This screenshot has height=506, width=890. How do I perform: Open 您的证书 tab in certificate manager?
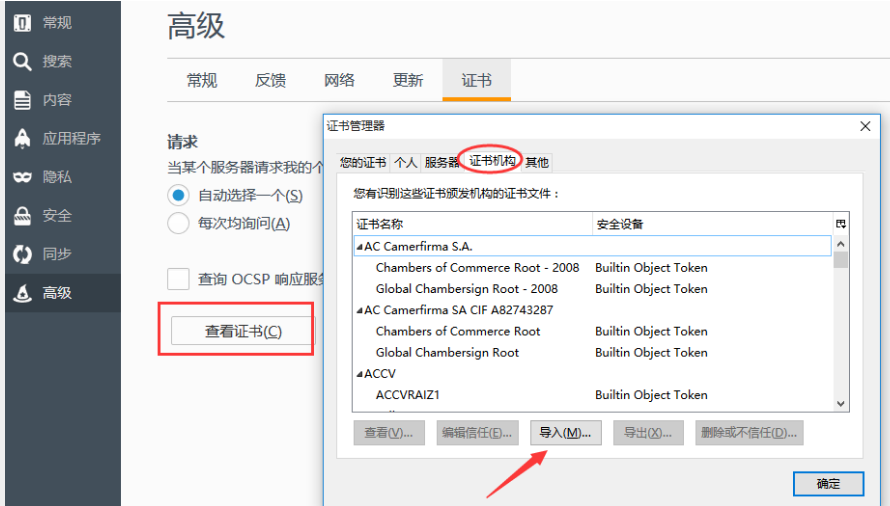point(363,162)
